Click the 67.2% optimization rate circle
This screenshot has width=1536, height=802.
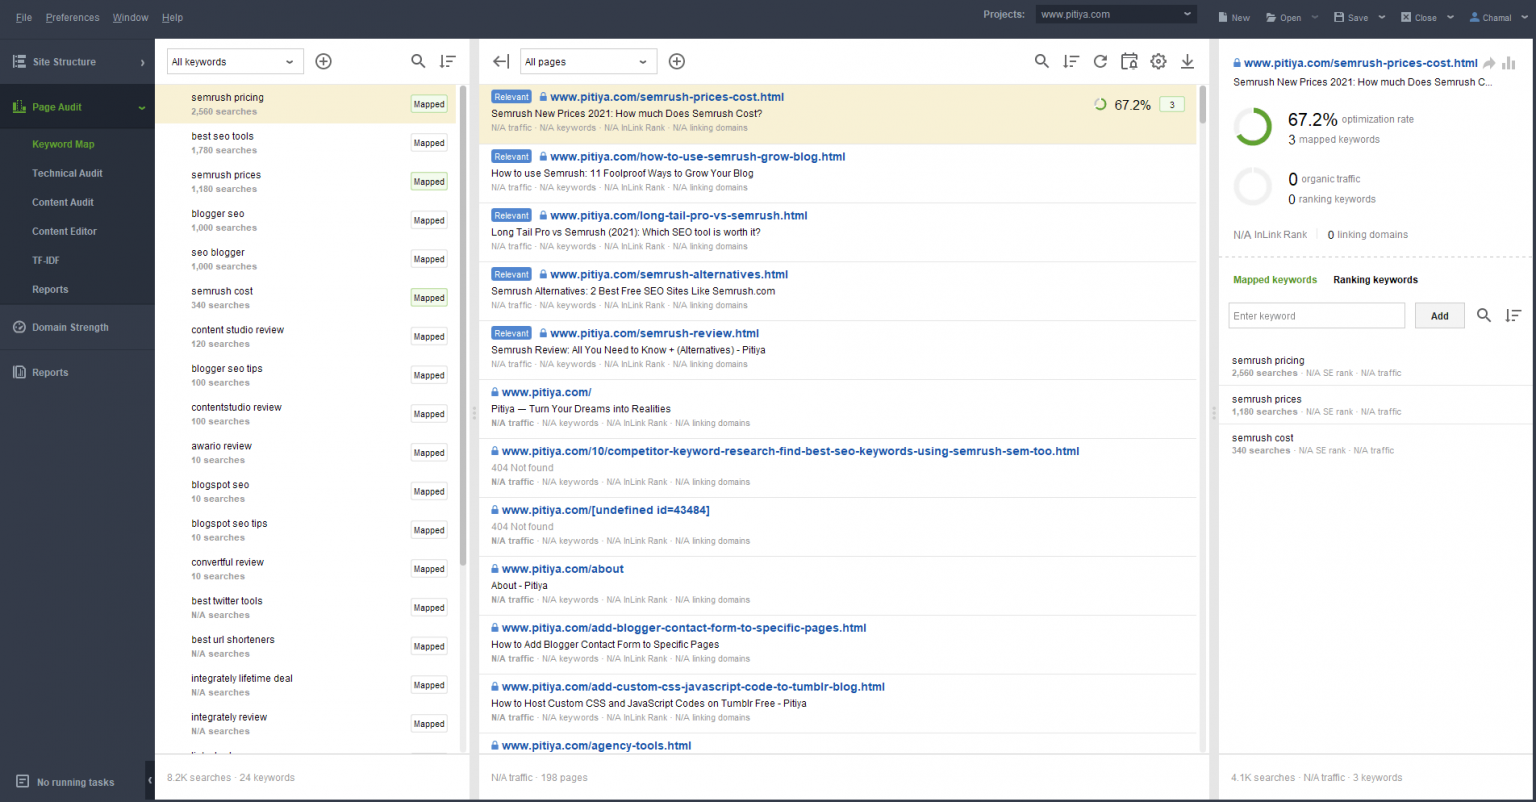(1253, 128)
